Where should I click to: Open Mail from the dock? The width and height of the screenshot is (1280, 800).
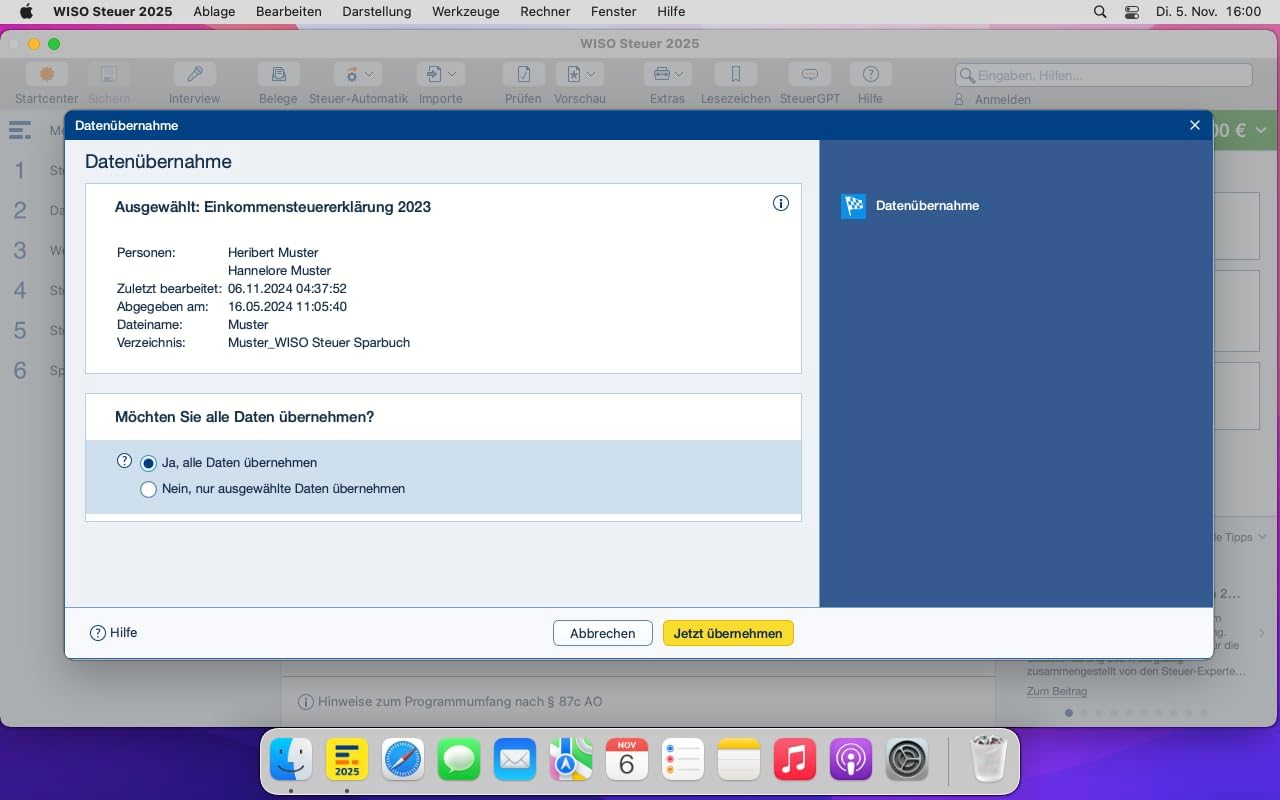coord(515,761)
